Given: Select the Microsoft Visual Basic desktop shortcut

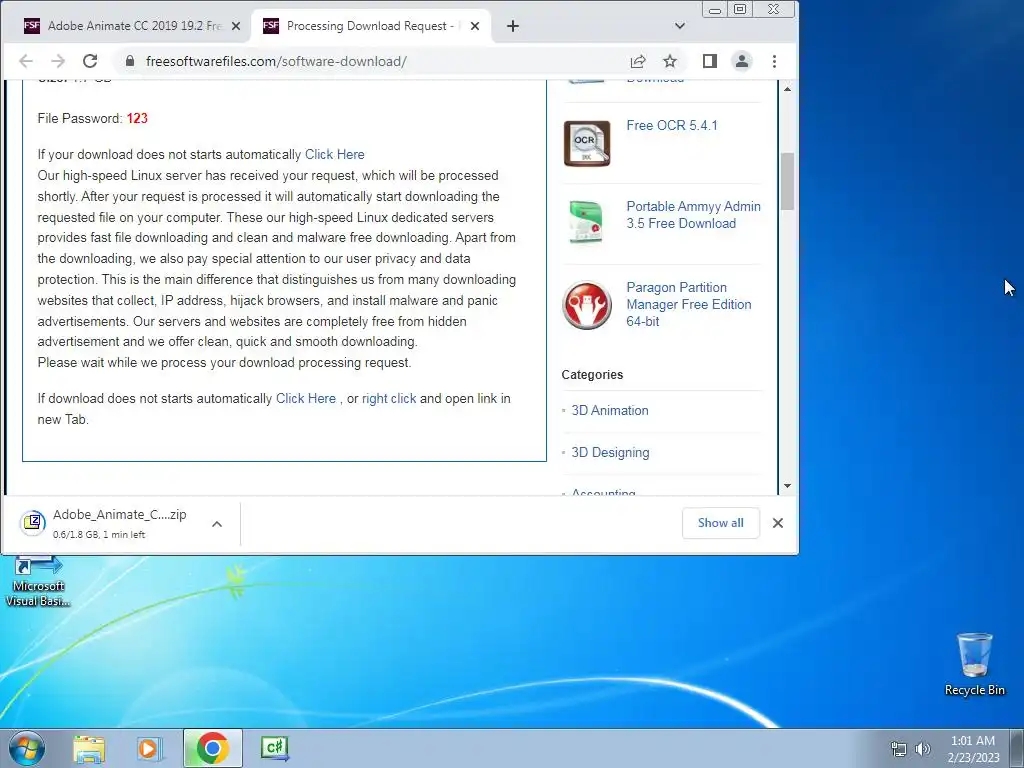Looking at the screenshot, I should (x=38, y=581).
